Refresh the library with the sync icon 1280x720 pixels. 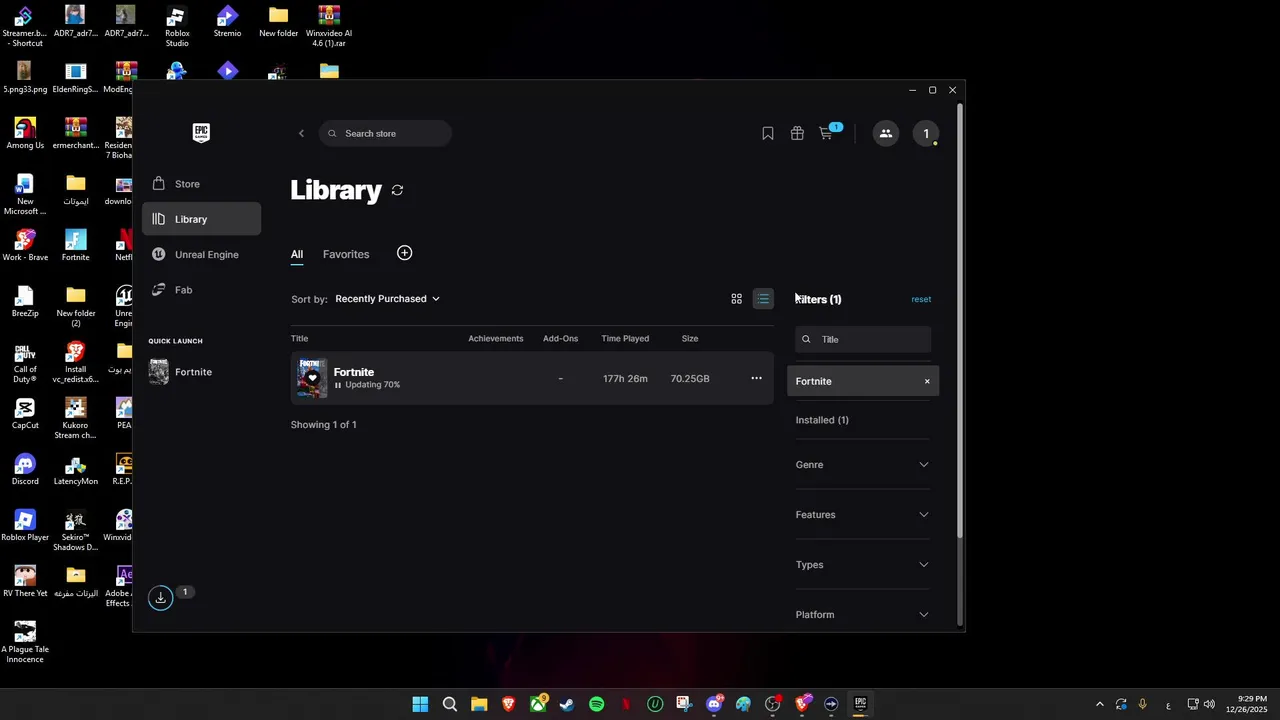tap(397, 190)
